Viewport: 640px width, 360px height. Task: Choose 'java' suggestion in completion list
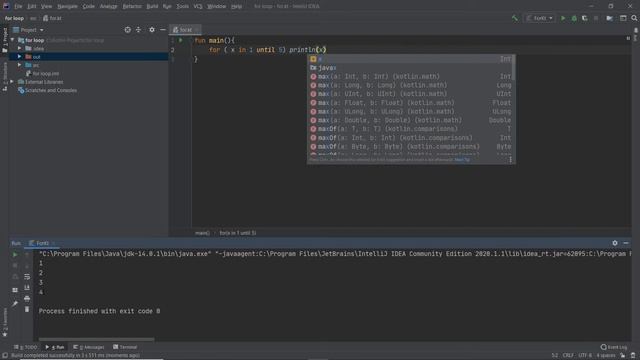tap(411, 68)
